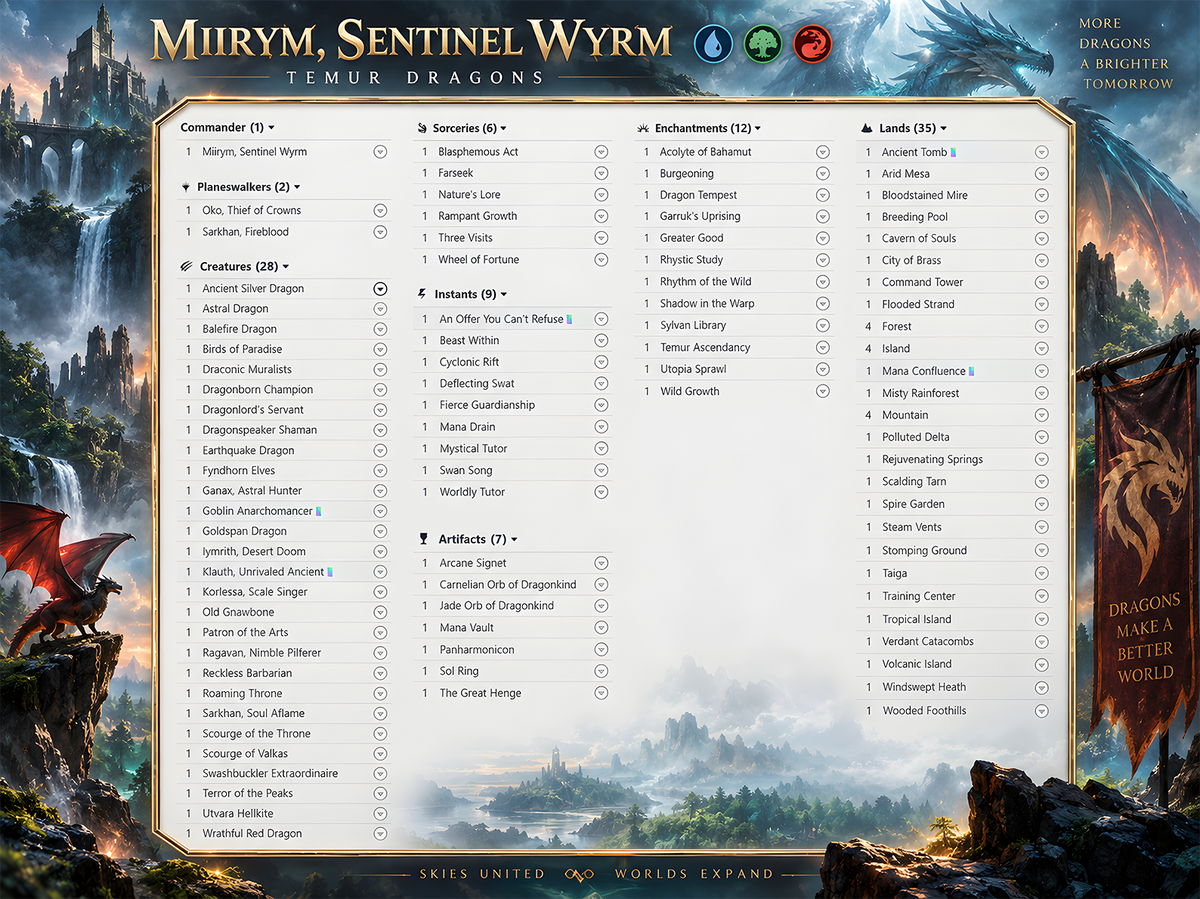This screenshot has height=899, width=1200.
Task: Click the Lands mountain icon
Action: pyautogui.click(x=866, y=128)
